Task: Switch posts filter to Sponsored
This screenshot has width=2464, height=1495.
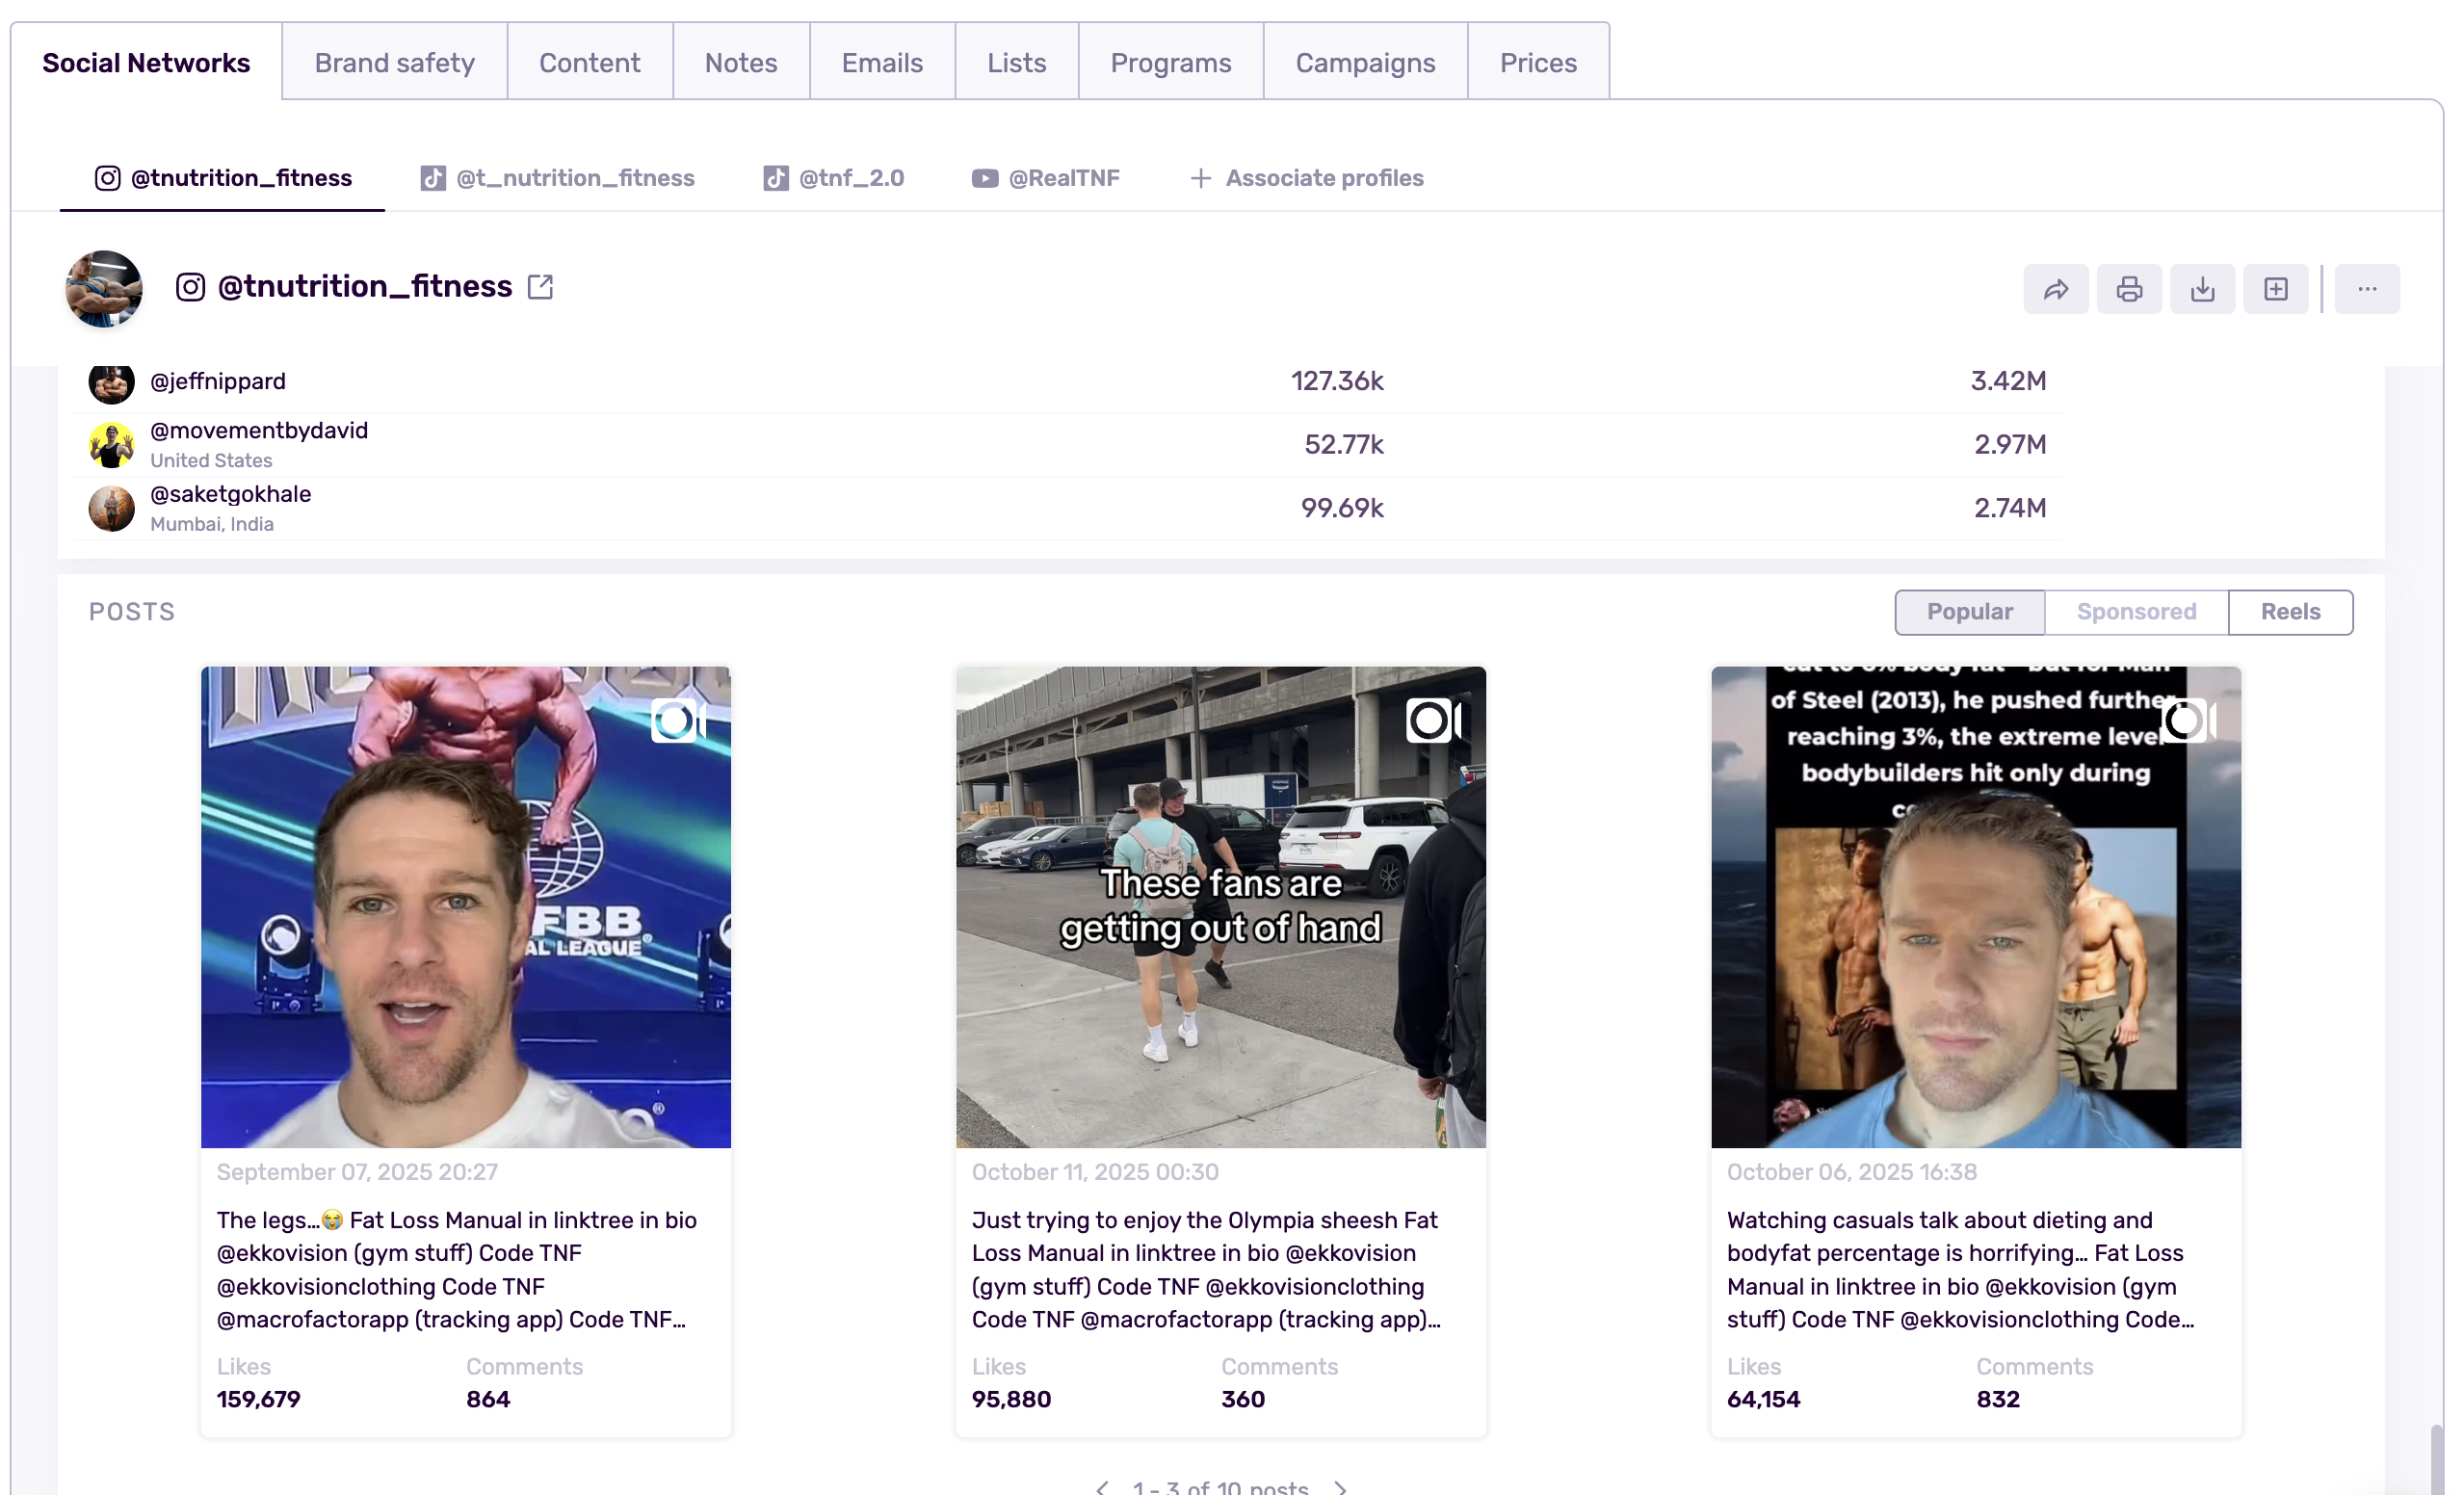Action: (x=2135, y=611)
